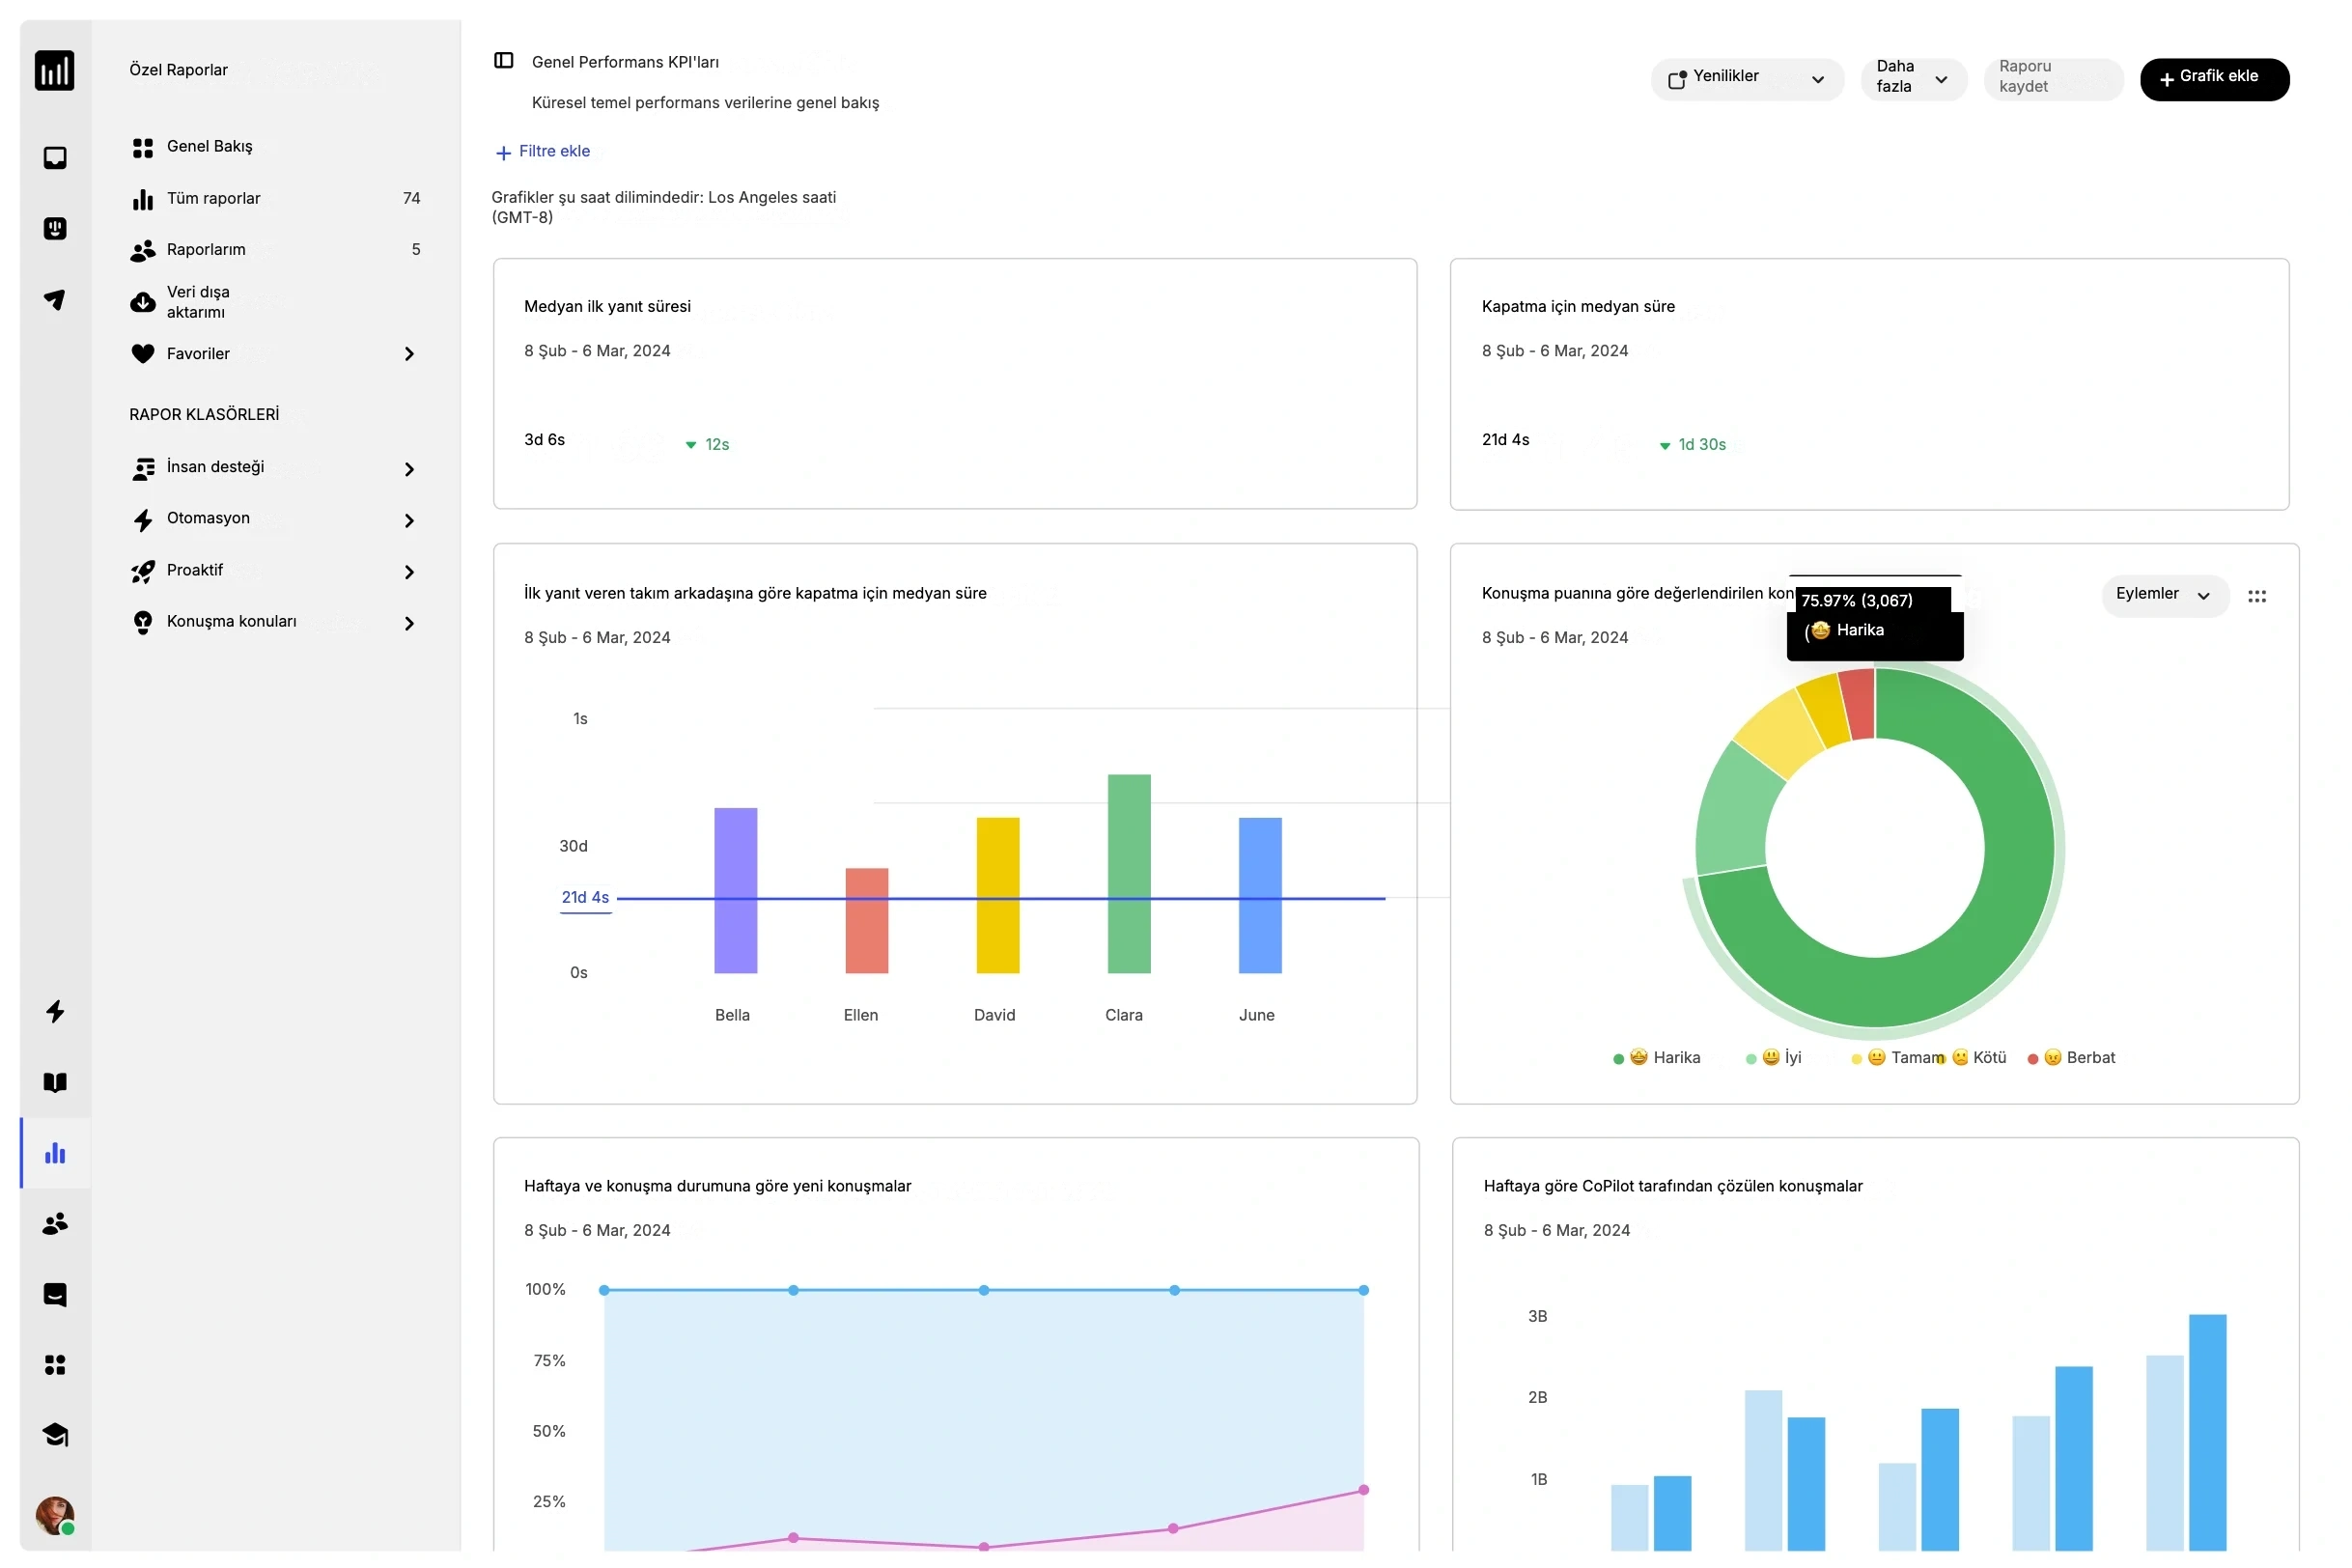The width and height of the screenshot is (2352, 1568).
Task: Toggle sidebar panel icon beside report title
Action: (x=504, y=61)
